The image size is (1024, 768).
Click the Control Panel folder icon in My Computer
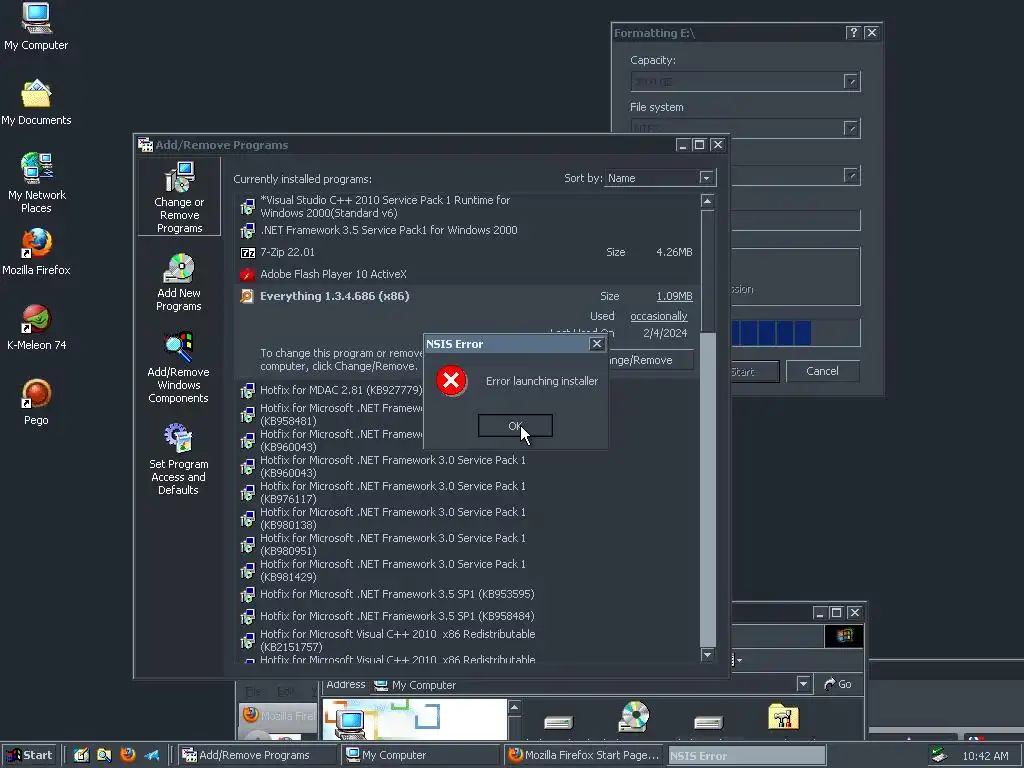[x=784, y=716]
